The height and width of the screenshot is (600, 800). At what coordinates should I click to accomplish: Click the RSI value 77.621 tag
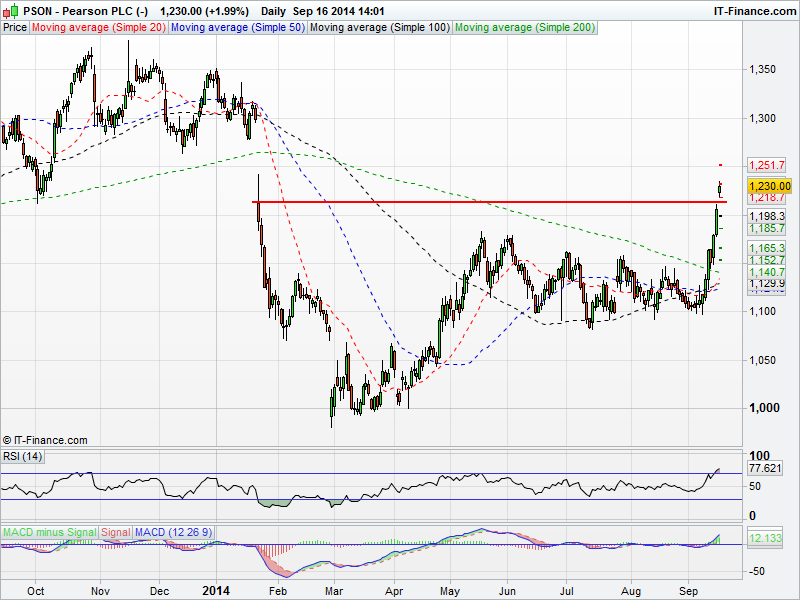(x=767, y=467)
